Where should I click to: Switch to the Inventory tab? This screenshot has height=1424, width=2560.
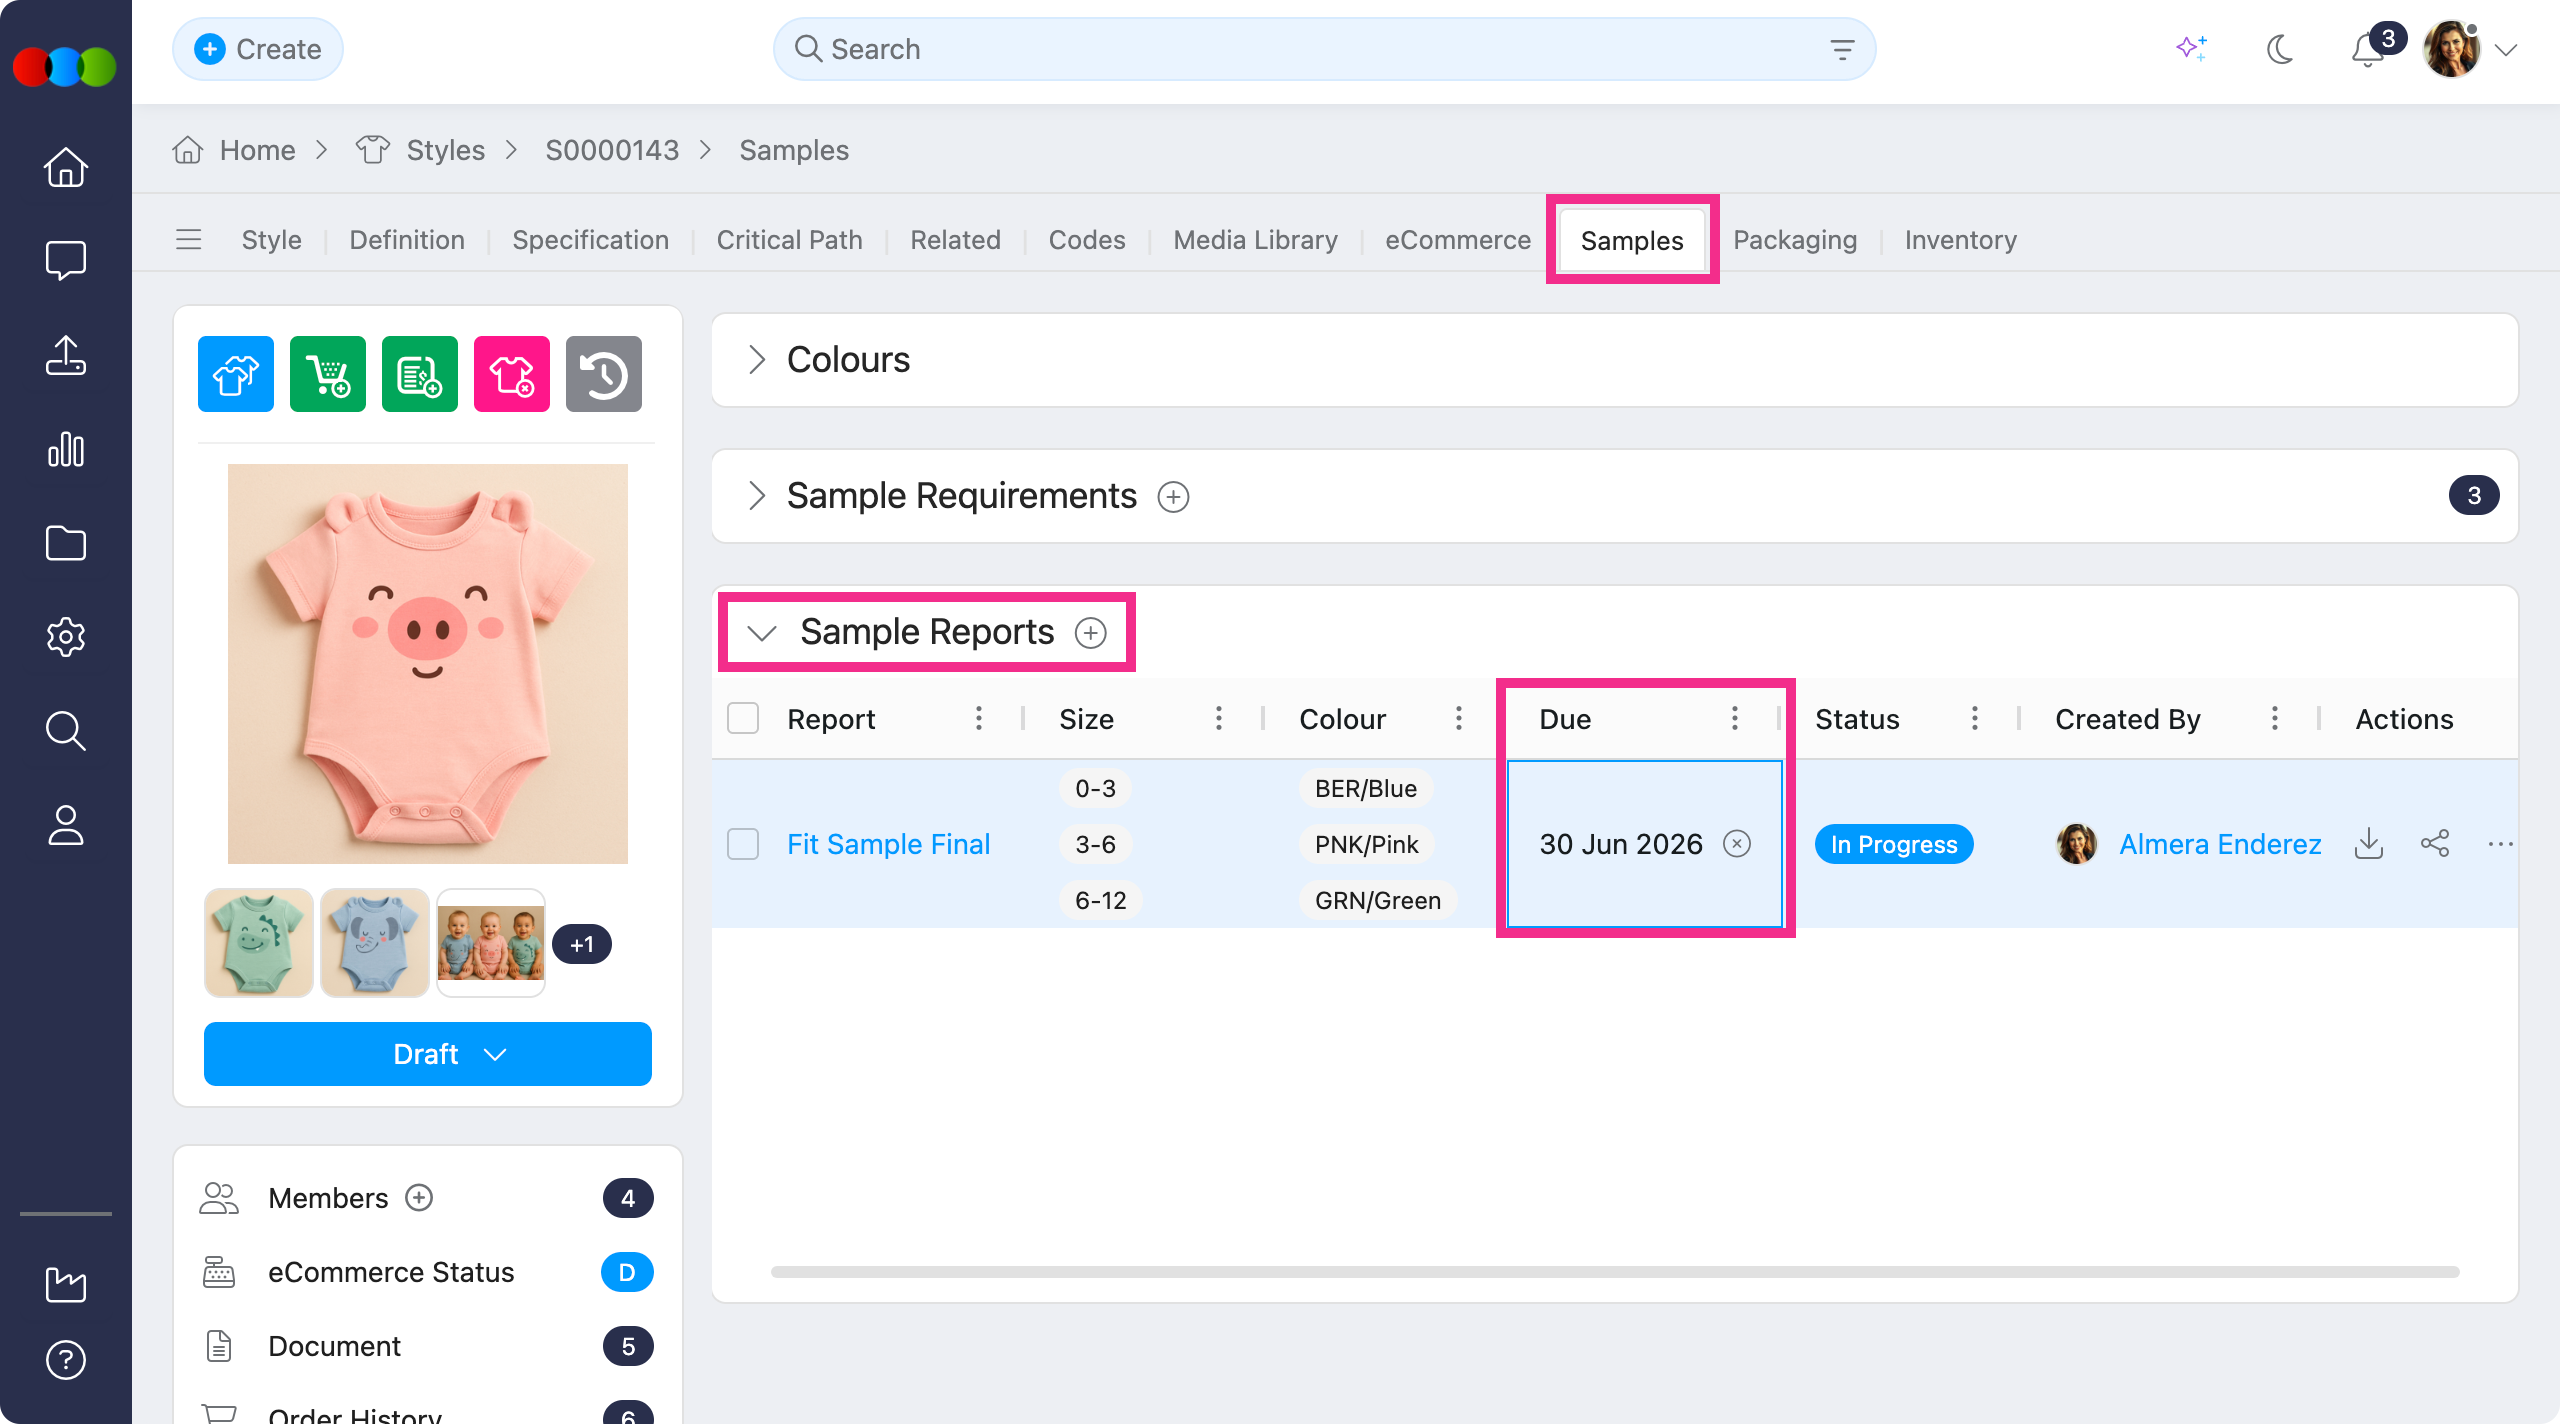tap(1960, 240)
